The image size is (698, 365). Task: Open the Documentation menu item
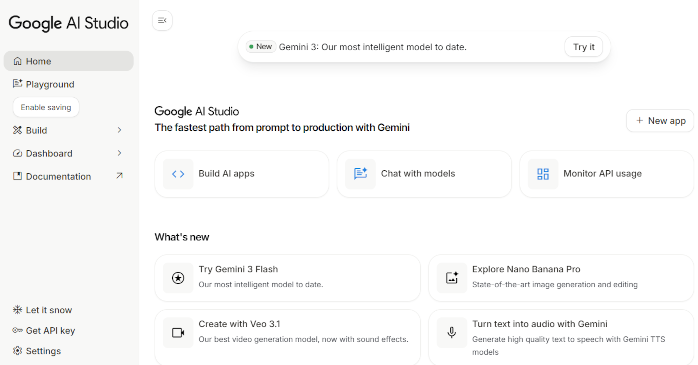[69, 177]
